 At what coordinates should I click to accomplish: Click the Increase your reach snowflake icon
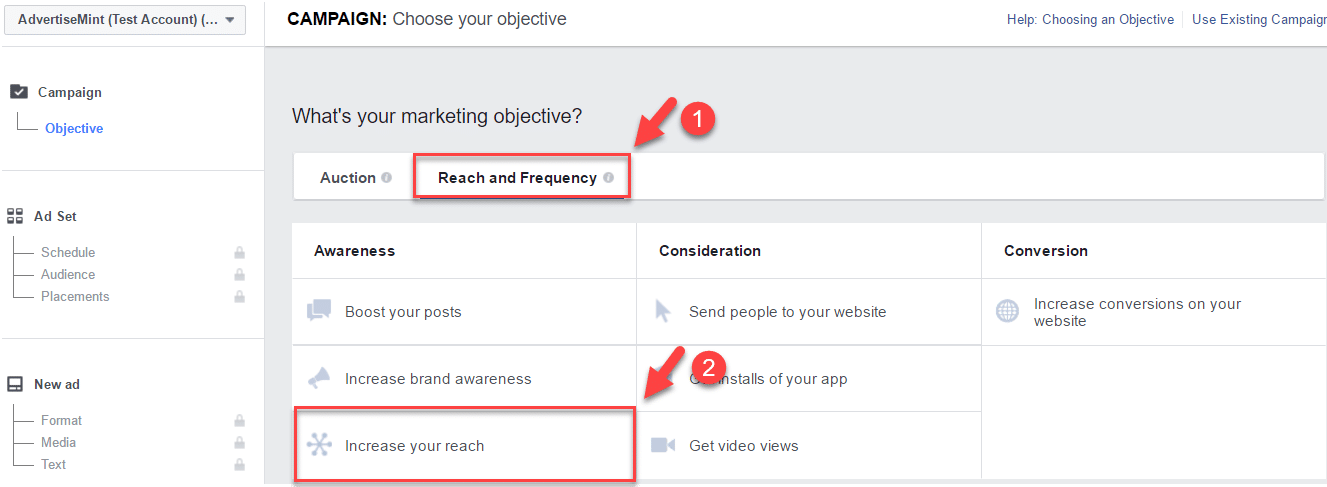tap(319, 445)
